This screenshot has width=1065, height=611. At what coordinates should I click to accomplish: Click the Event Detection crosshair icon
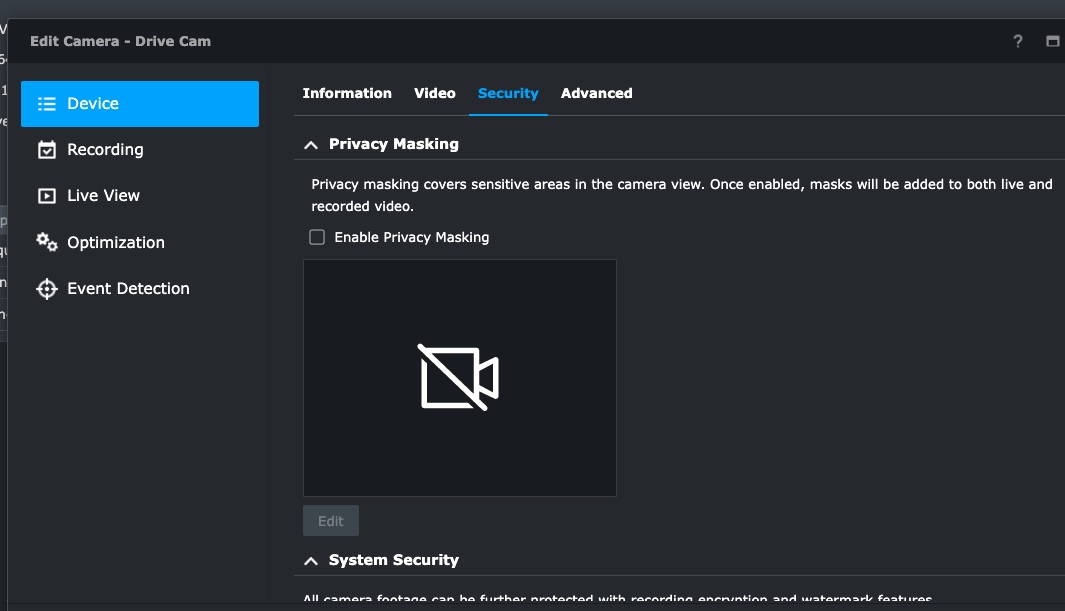pos(46,289)
